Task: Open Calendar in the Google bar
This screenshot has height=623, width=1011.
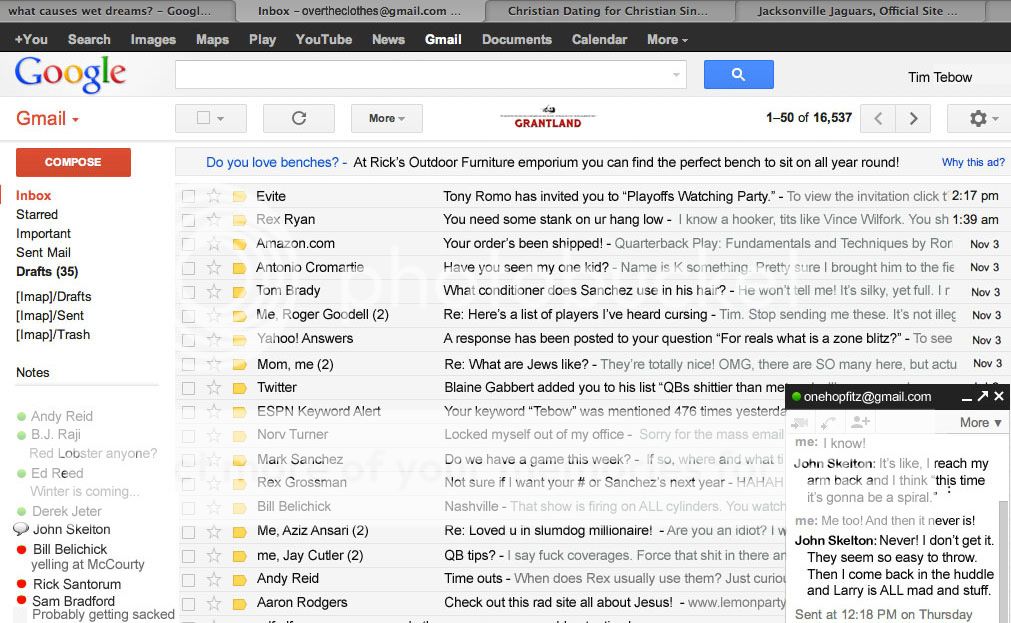Action: click(x=599, y=39)
